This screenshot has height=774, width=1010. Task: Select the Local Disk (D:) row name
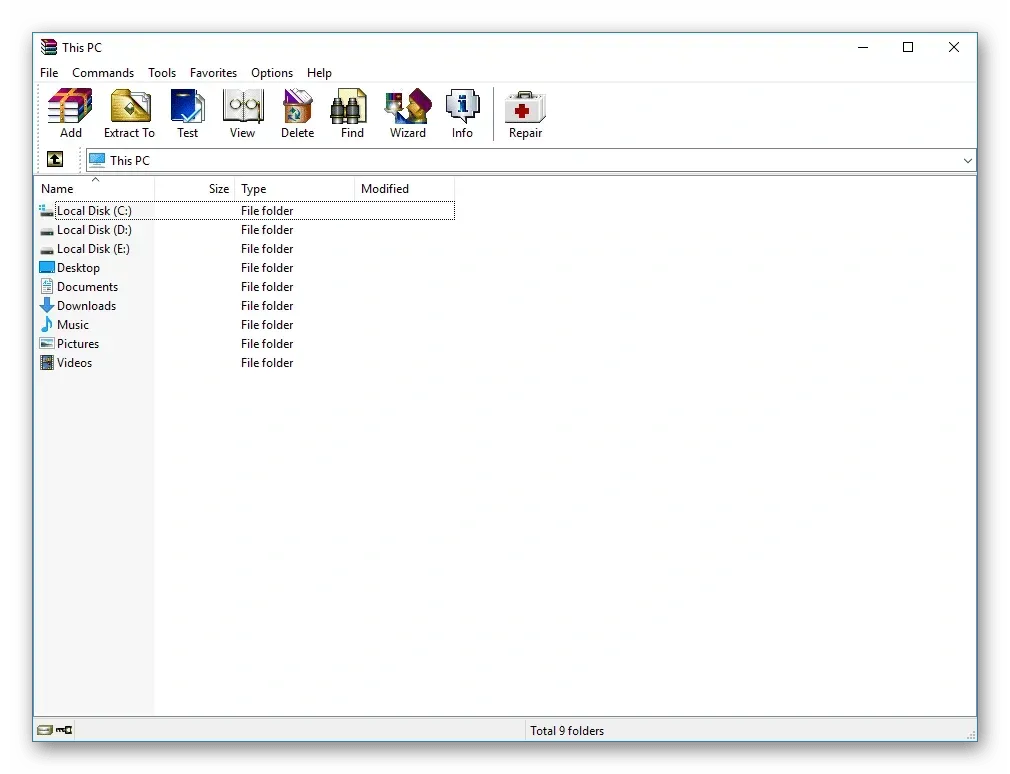coord(94,230)
